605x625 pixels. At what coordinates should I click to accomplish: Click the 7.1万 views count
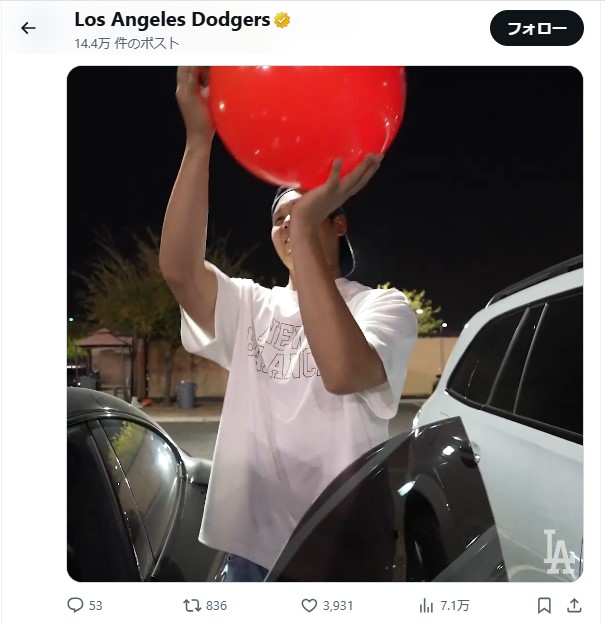pos(455,605)
